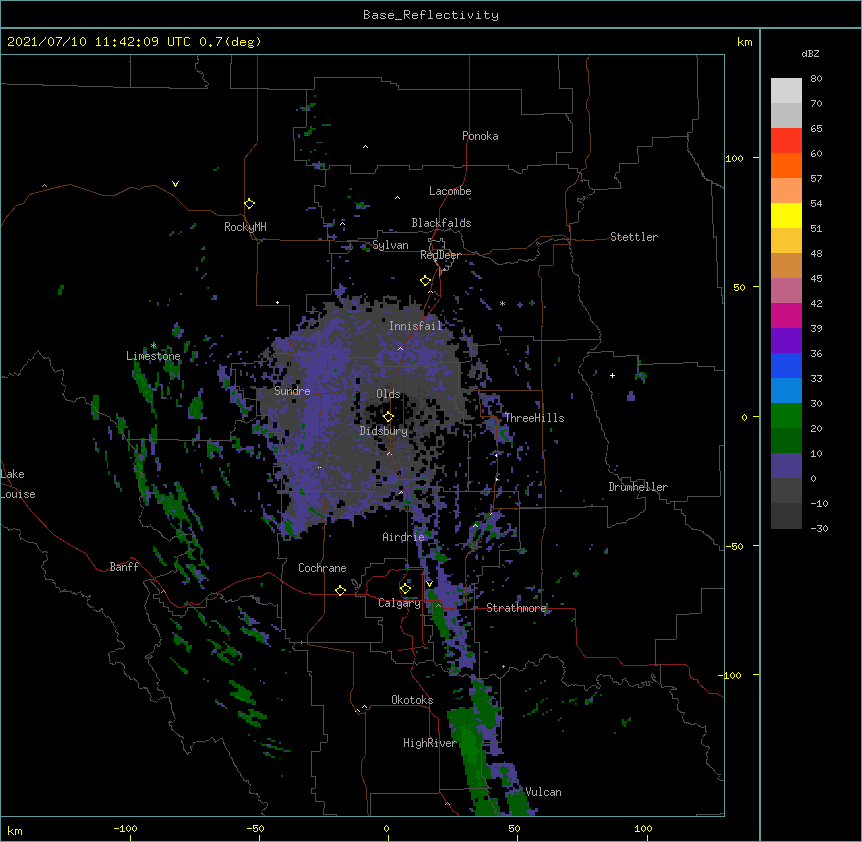862x842 pixels.
Task: Click the 80 value in dBZ legend
Action: pos(816,79)
